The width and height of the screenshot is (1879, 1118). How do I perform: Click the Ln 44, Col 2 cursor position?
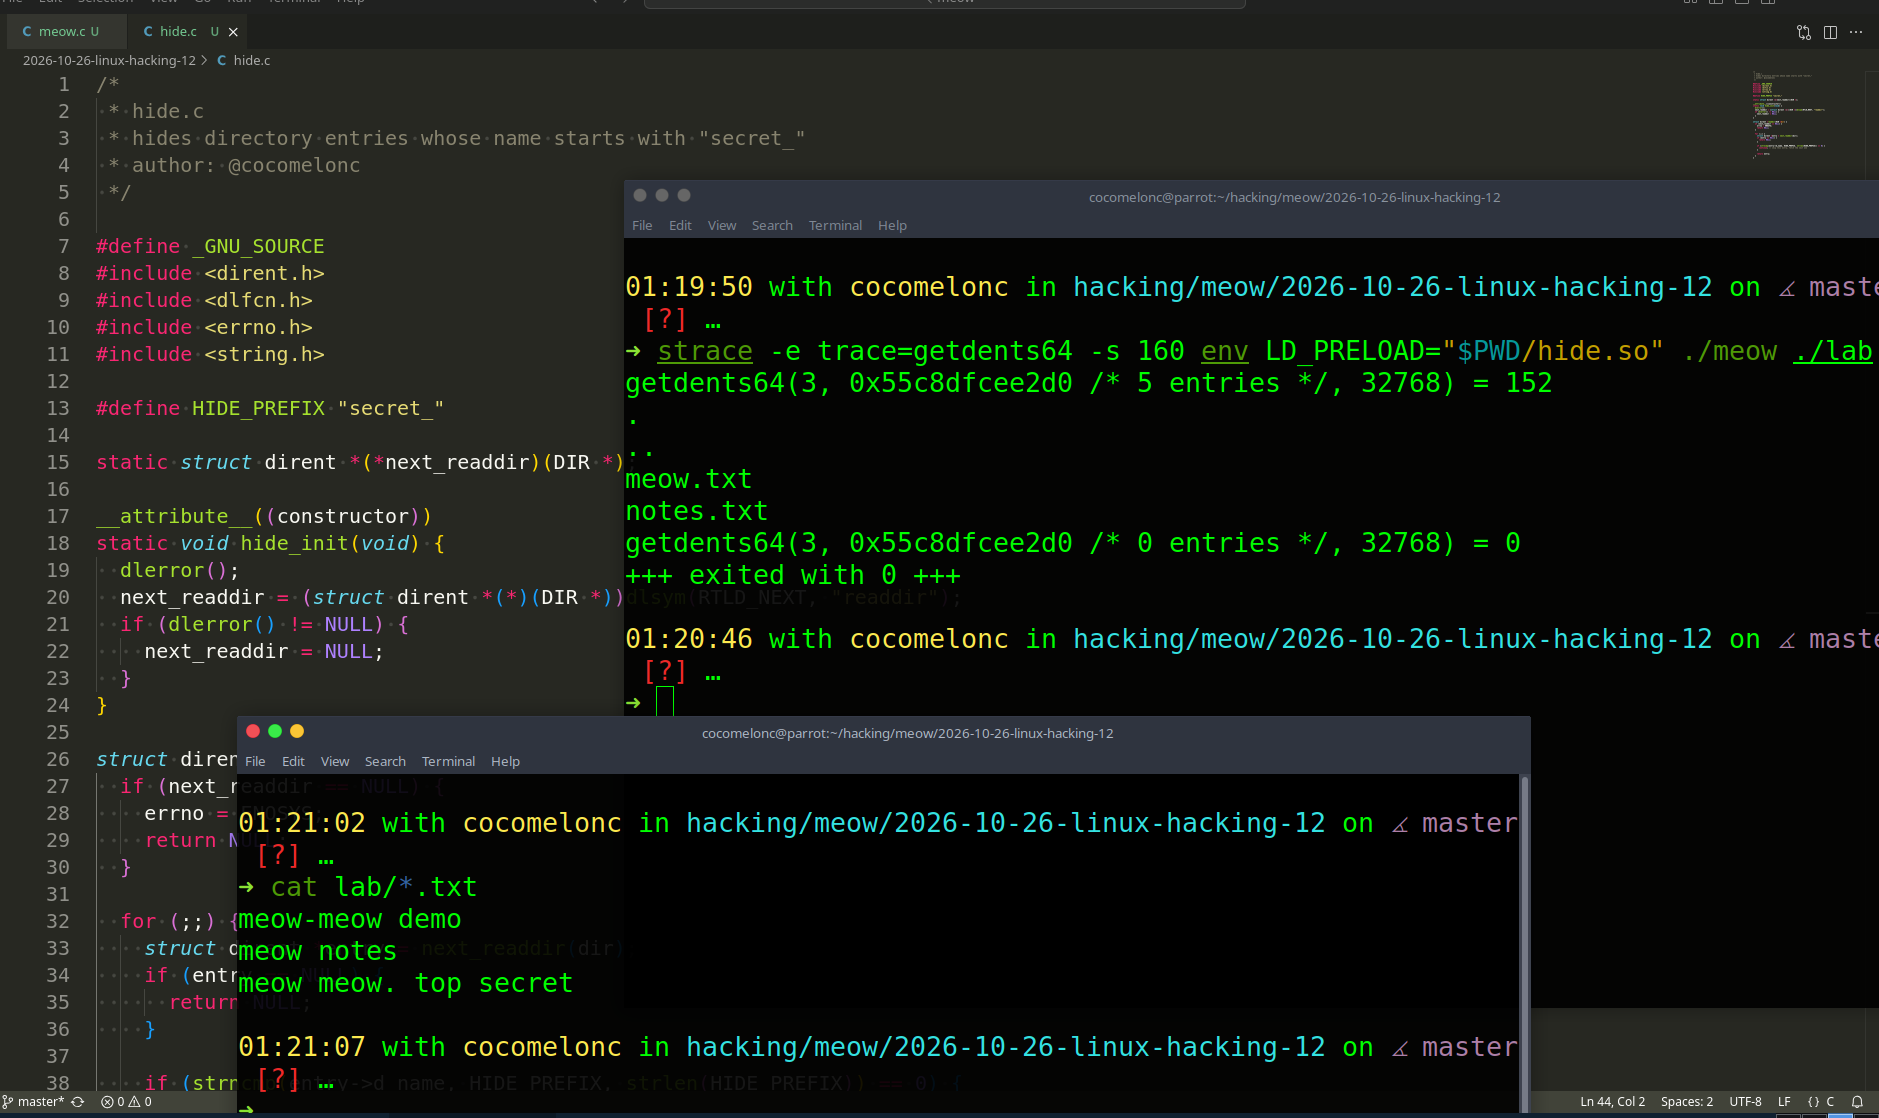1612,1101
